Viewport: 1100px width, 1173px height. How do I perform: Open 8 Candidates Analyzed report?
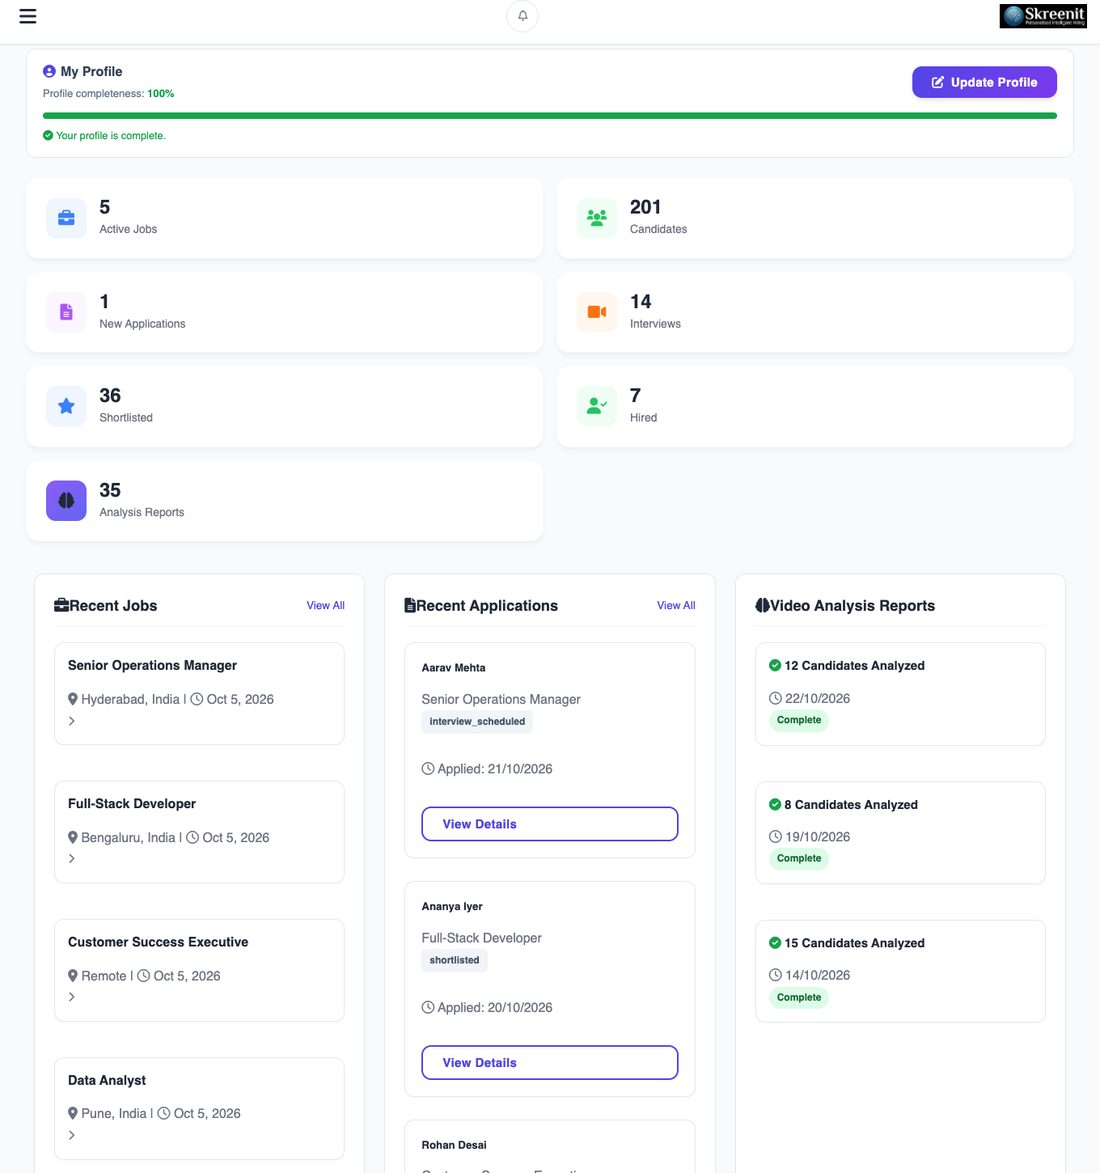point(900,833)
